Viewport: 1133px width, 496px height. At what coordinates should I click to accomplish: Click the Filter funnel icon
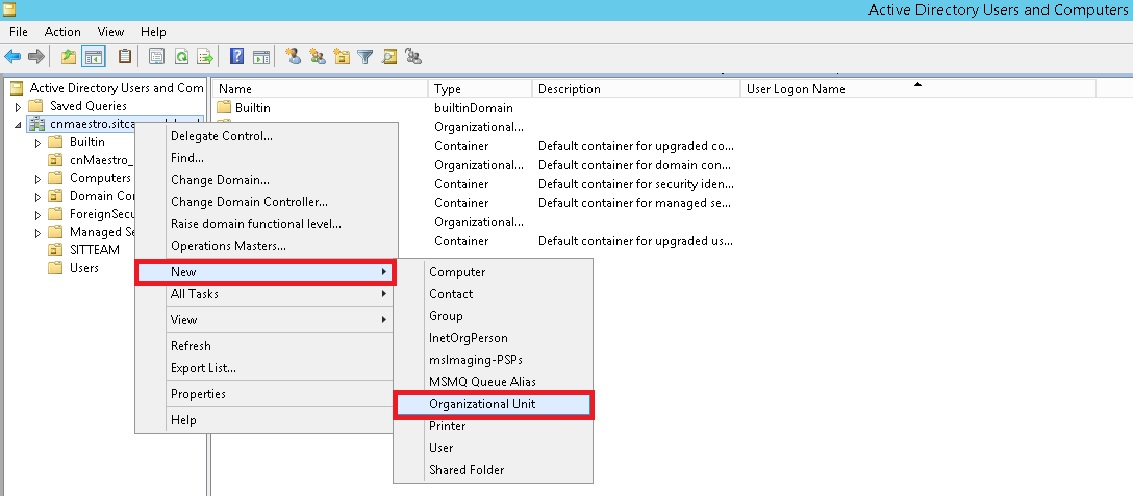pyautogui.click(x=366, y=57)
